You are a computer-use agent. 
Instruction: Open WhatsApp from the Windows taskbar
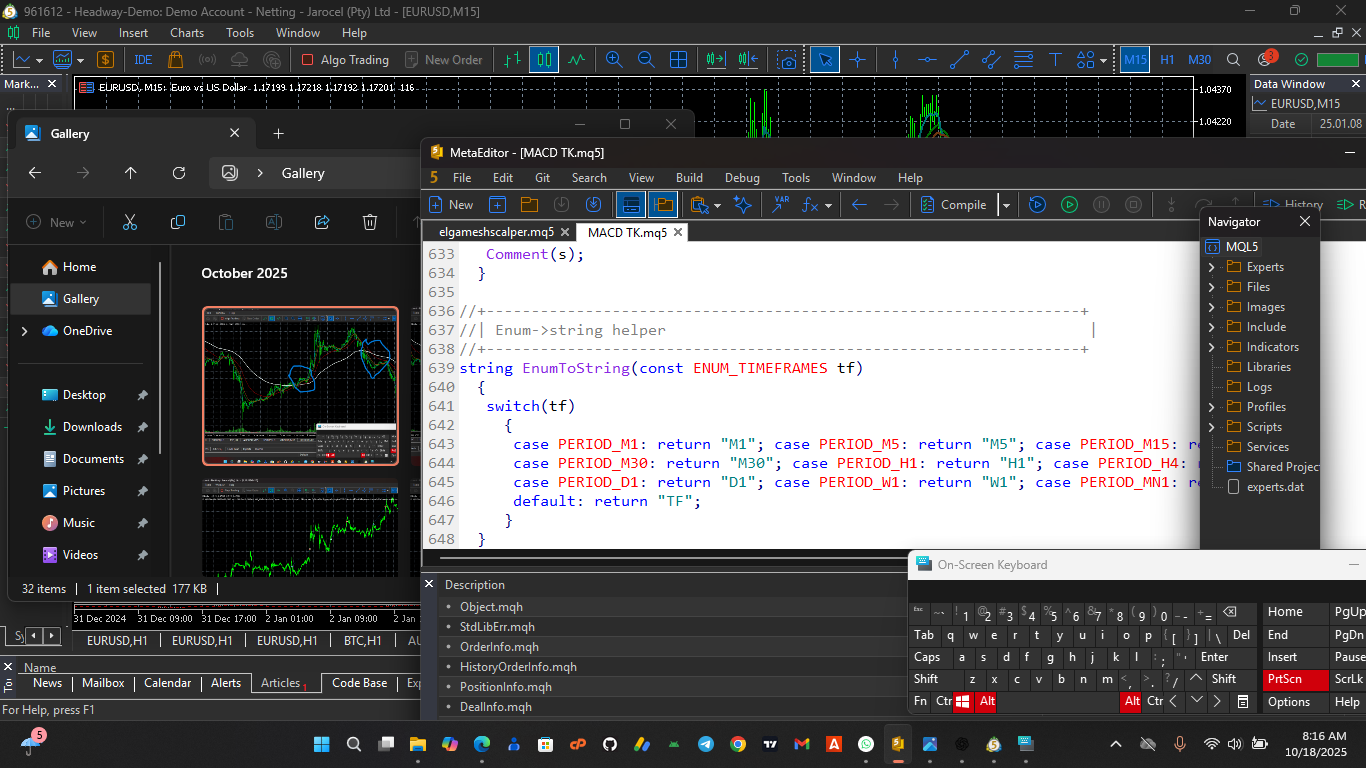(866, 744)
